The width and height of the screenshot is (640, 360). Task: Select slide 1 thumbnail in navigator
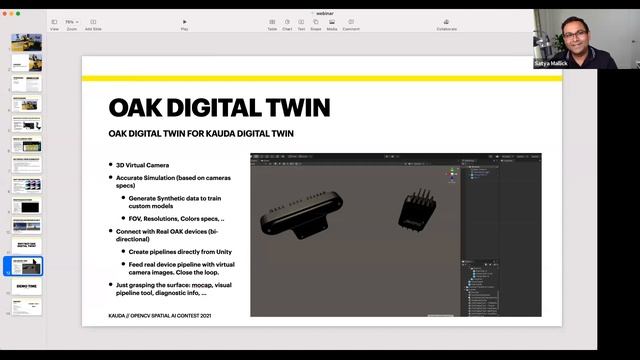pyautogui.click(x=27, y=42)
